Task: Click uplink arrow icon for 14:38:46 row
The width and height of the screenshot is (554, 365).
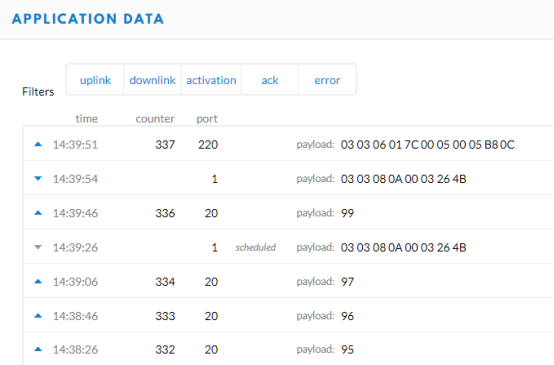Action: click(38, 316)
